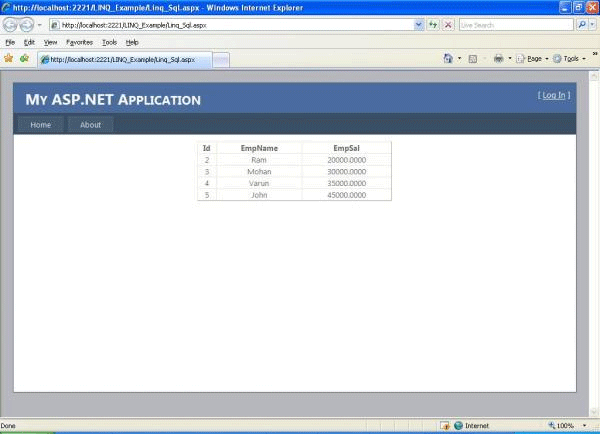
Task: Restore down the Internet Explorer window
Action: coord(578,7)
